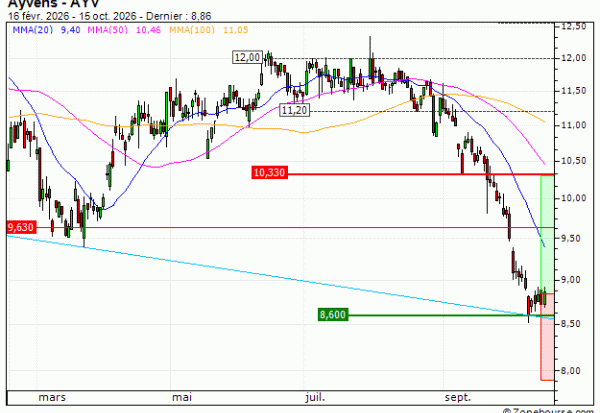600x413 pixels.
Task: Select the 11,20 price level box
Action: tap(294, 110)
